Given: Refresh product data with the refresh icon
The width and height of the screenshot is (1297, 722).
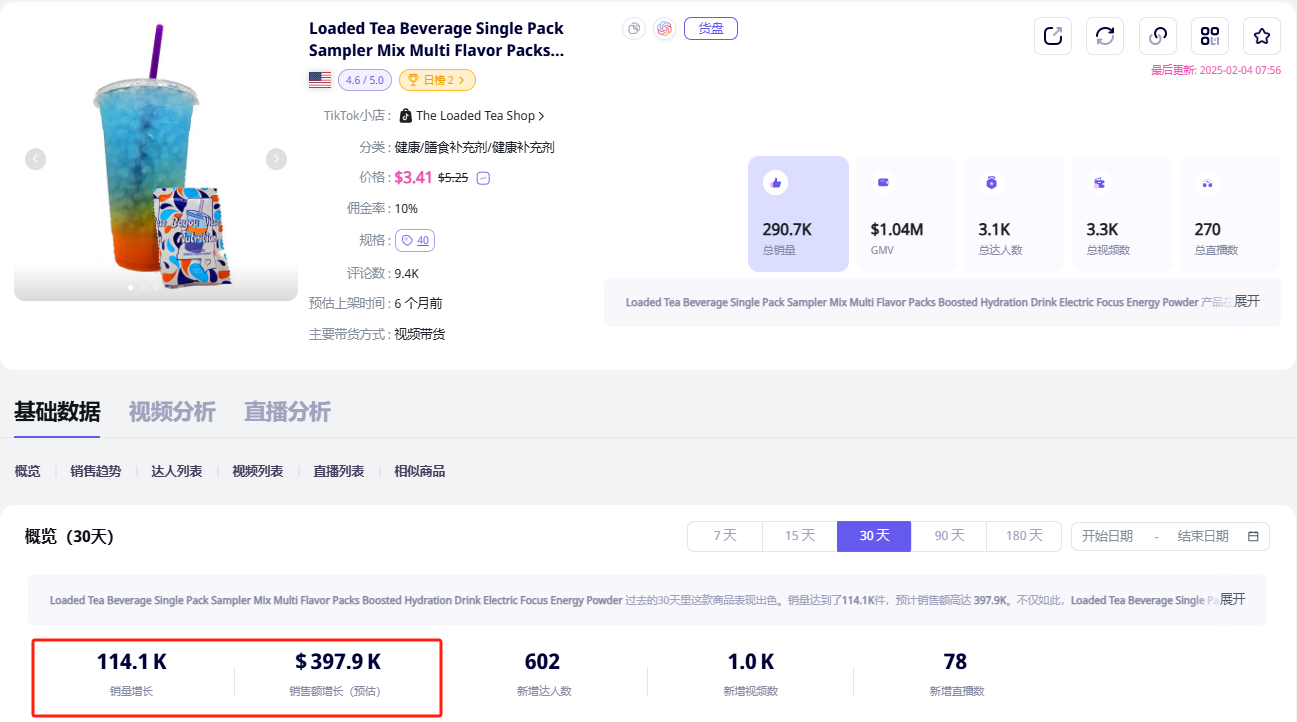Looking at the screenshot, I should [1105, 36].
